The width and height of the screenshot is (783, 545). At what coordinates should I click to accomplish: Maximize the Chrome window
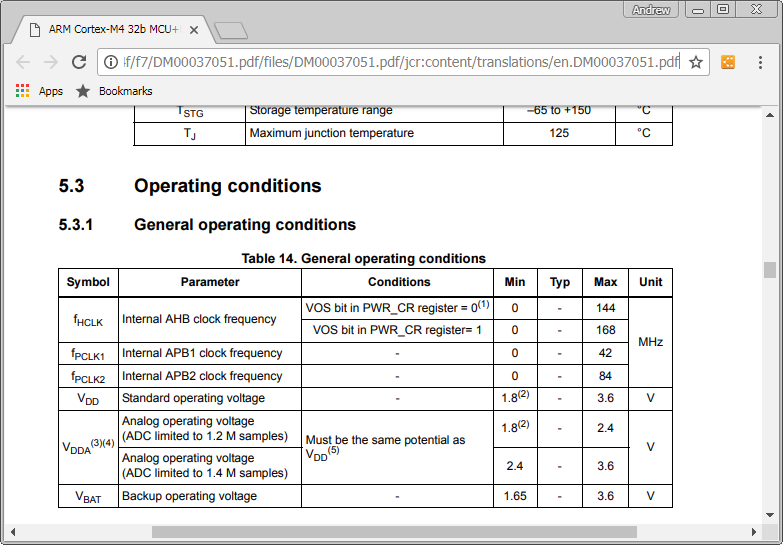pyautogui.click(x=723, y=10)
